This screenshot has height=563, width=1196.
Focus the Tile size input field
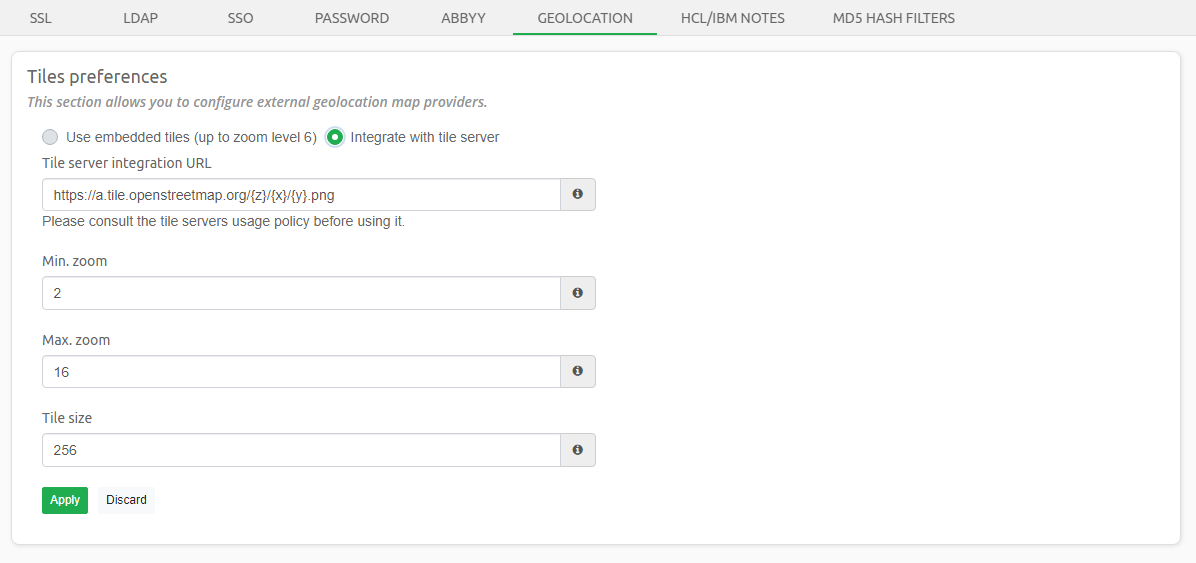(x=301, y=450)
